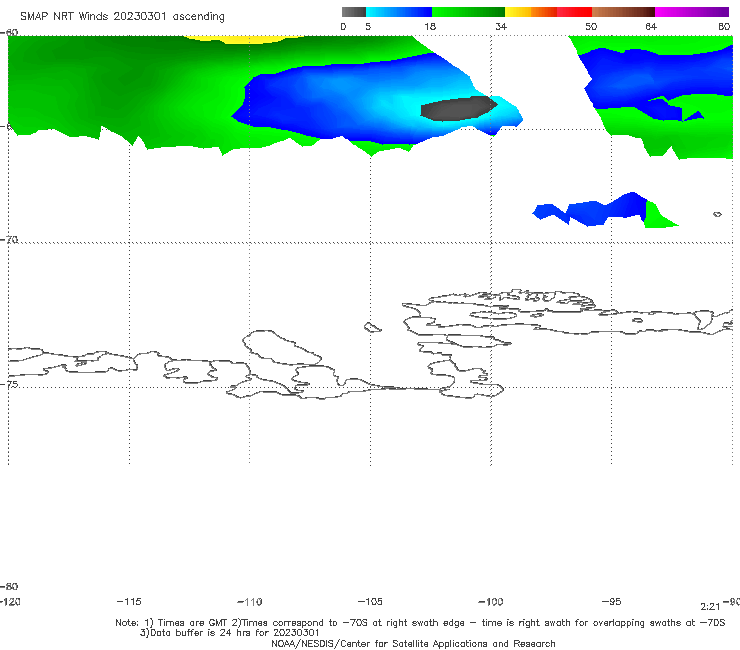Click the "80" label at the color bar end
The width and height of the screenshot is (740, 650).
724,27
